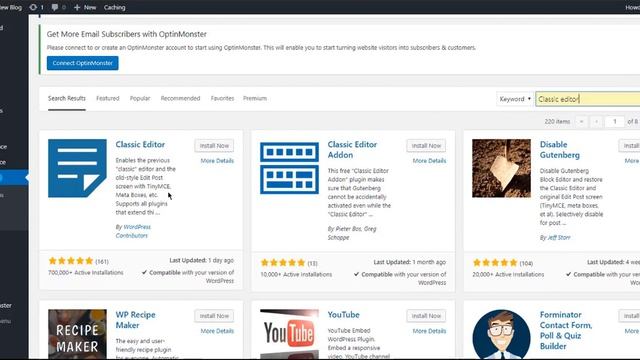
Task: Click the Disable Gutenberg star rating
Action: [495, 262]
